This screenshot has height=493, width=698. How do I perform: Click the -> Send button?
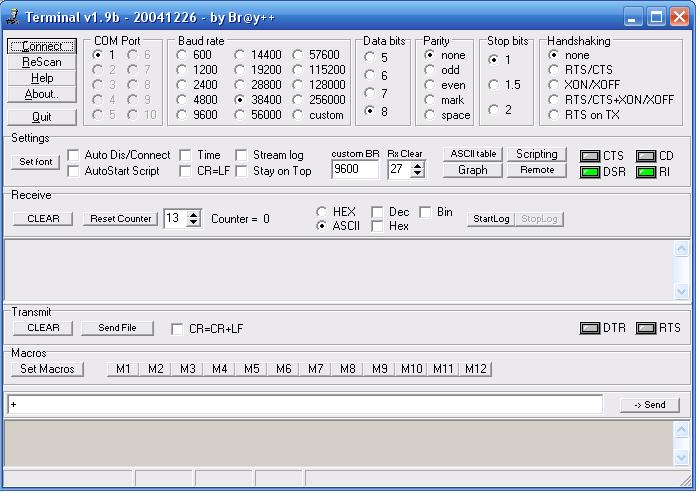point(650,405)
